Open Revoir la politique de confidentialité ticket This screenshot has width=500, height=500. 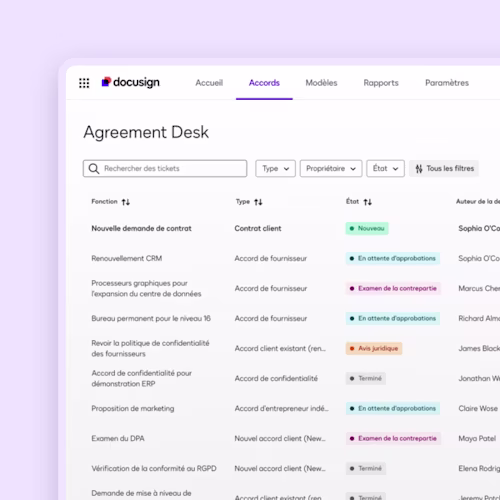click(x=150, y=348)
